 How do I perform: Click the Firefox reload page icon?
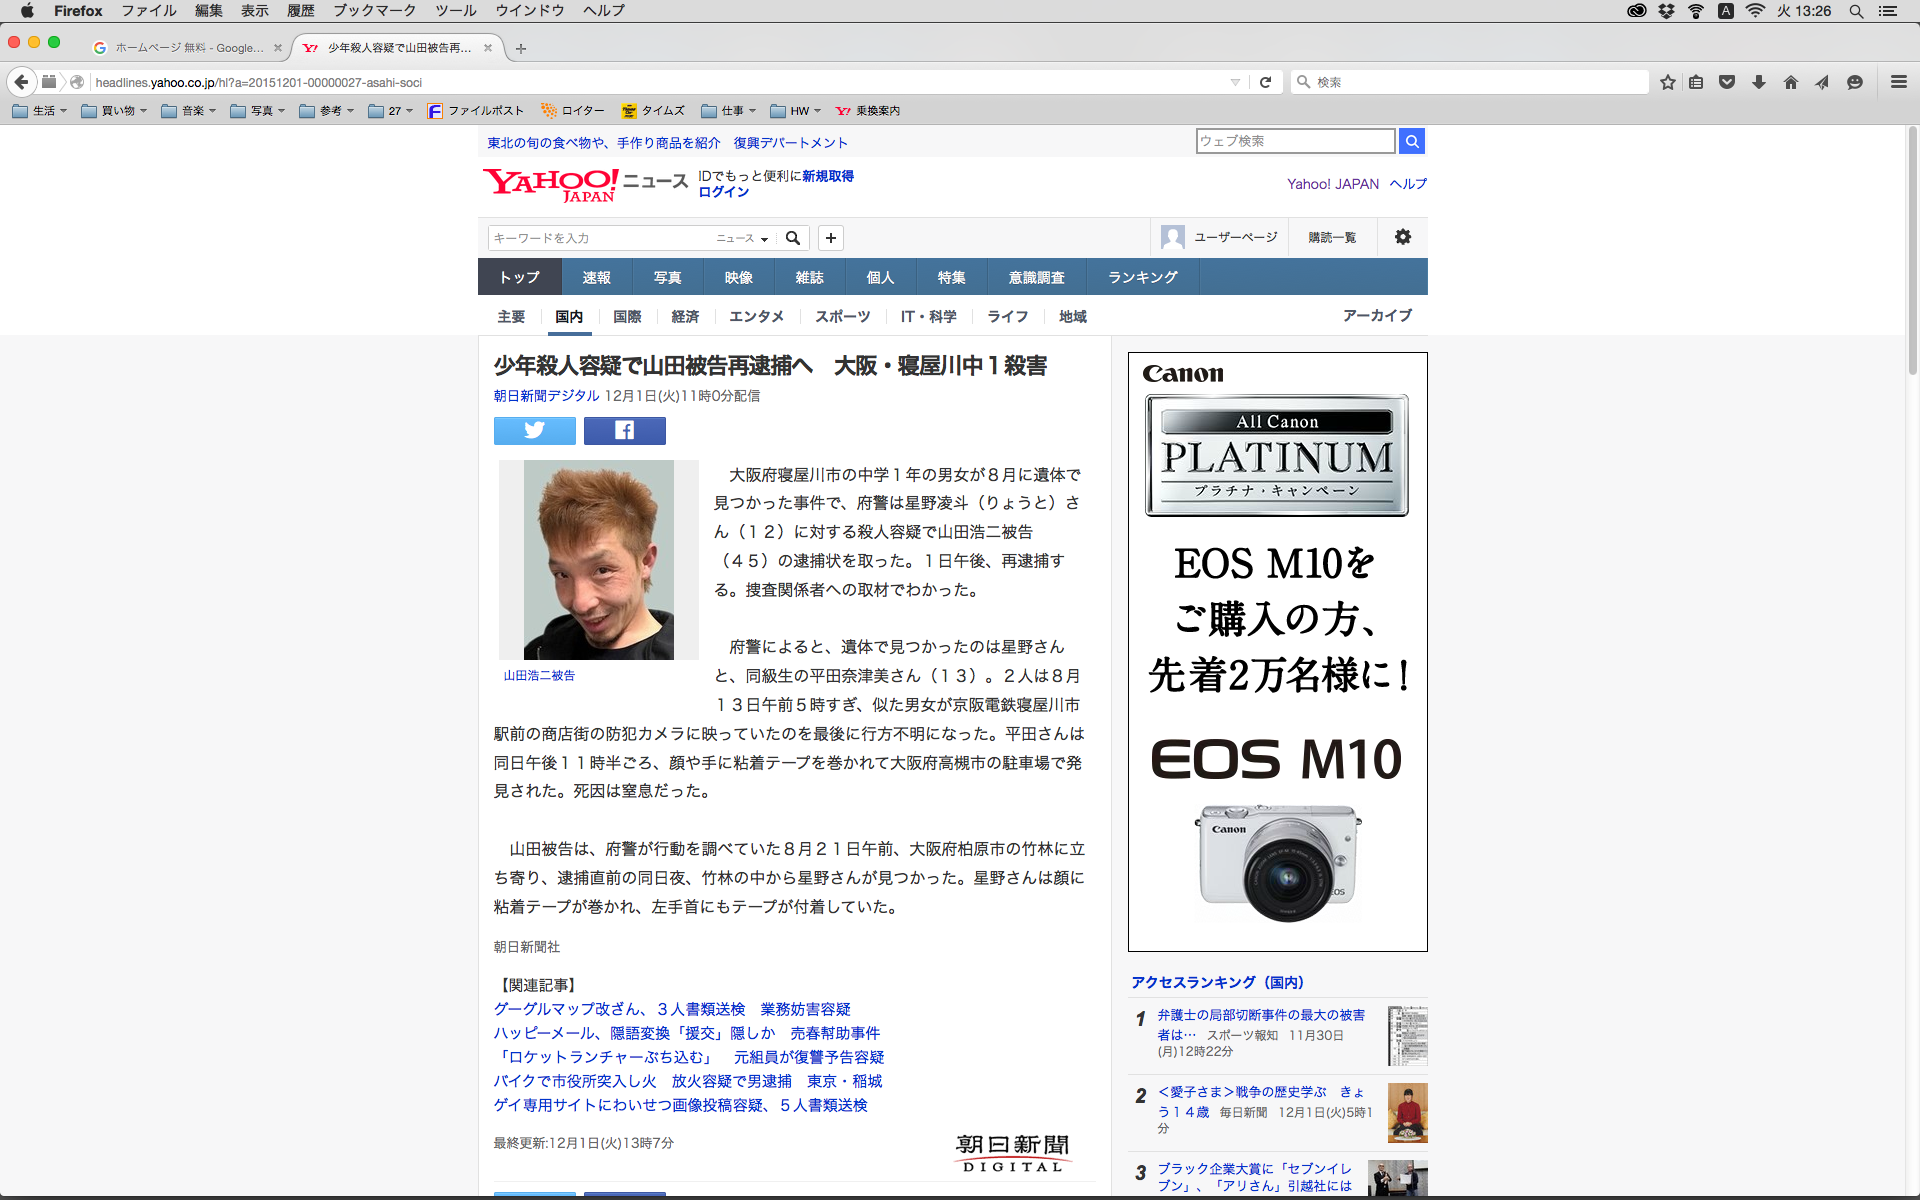(x=1265, y=82)
